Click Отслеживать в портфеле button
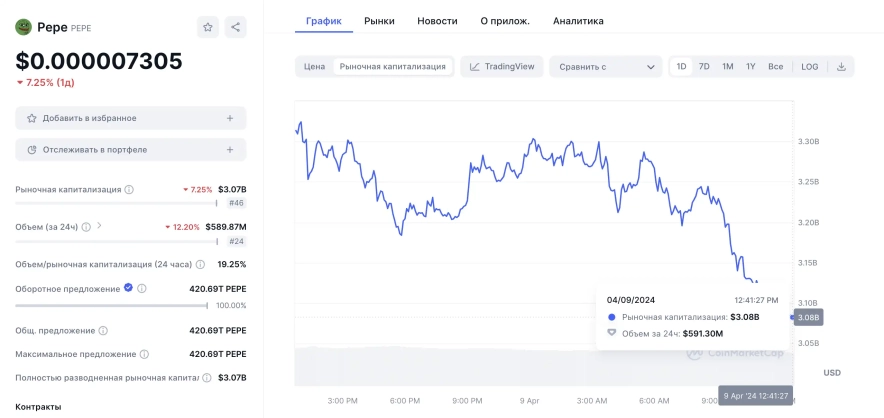Image resolution: width=884 pixels, height=418 pixels. 130,150
